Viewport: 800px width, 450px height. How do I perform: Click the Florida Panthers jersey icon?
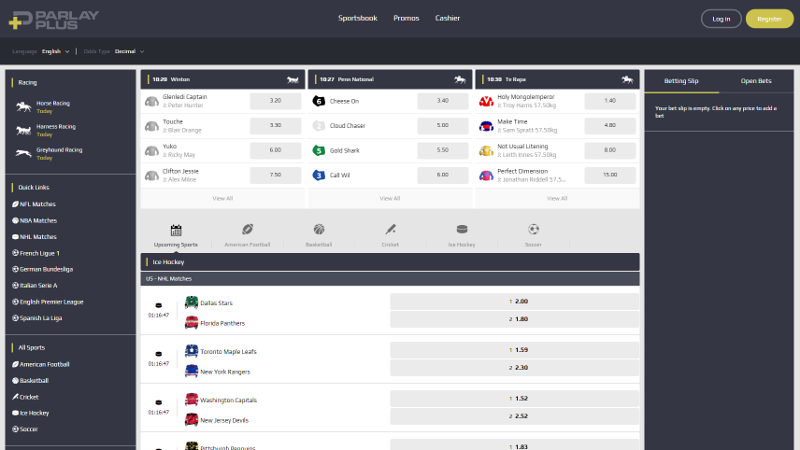coord(191,322)
